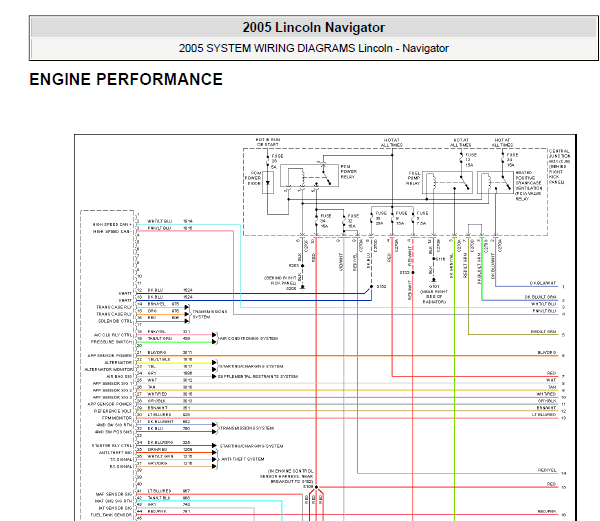The height and width of the screenshot is (521, 600).
Task: Click the 'FPM MONITOR' pin label
Action: pos(117,418)
